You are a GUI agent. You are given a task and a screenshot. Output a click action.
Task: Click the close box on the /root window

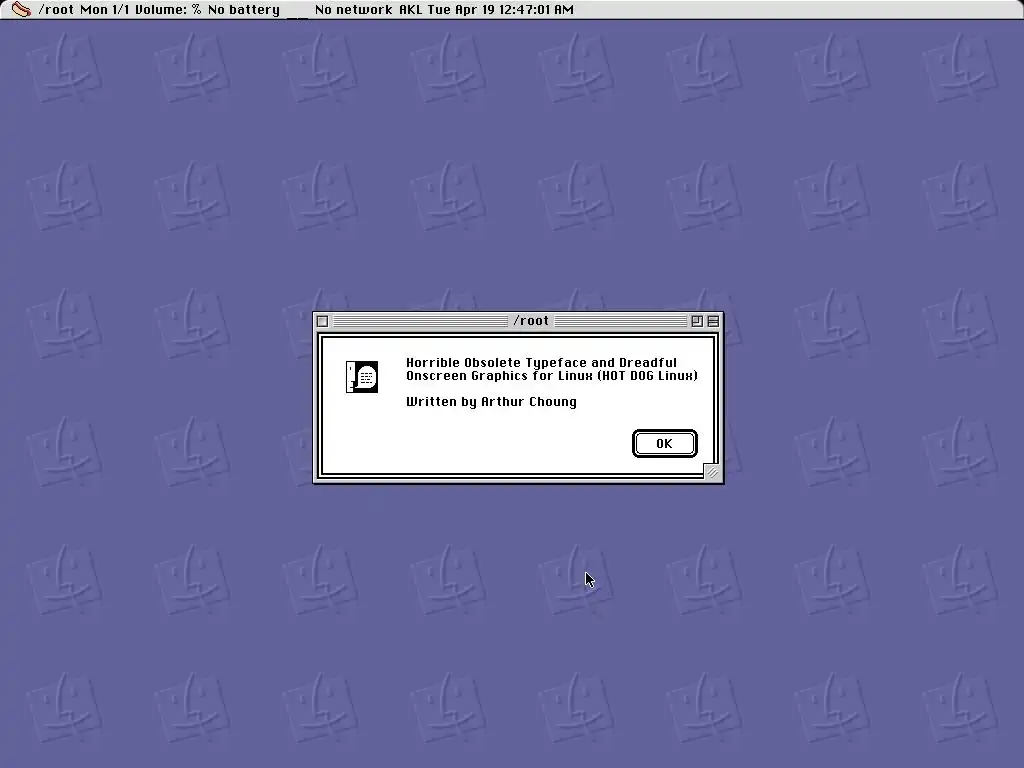tap(322, 321)
